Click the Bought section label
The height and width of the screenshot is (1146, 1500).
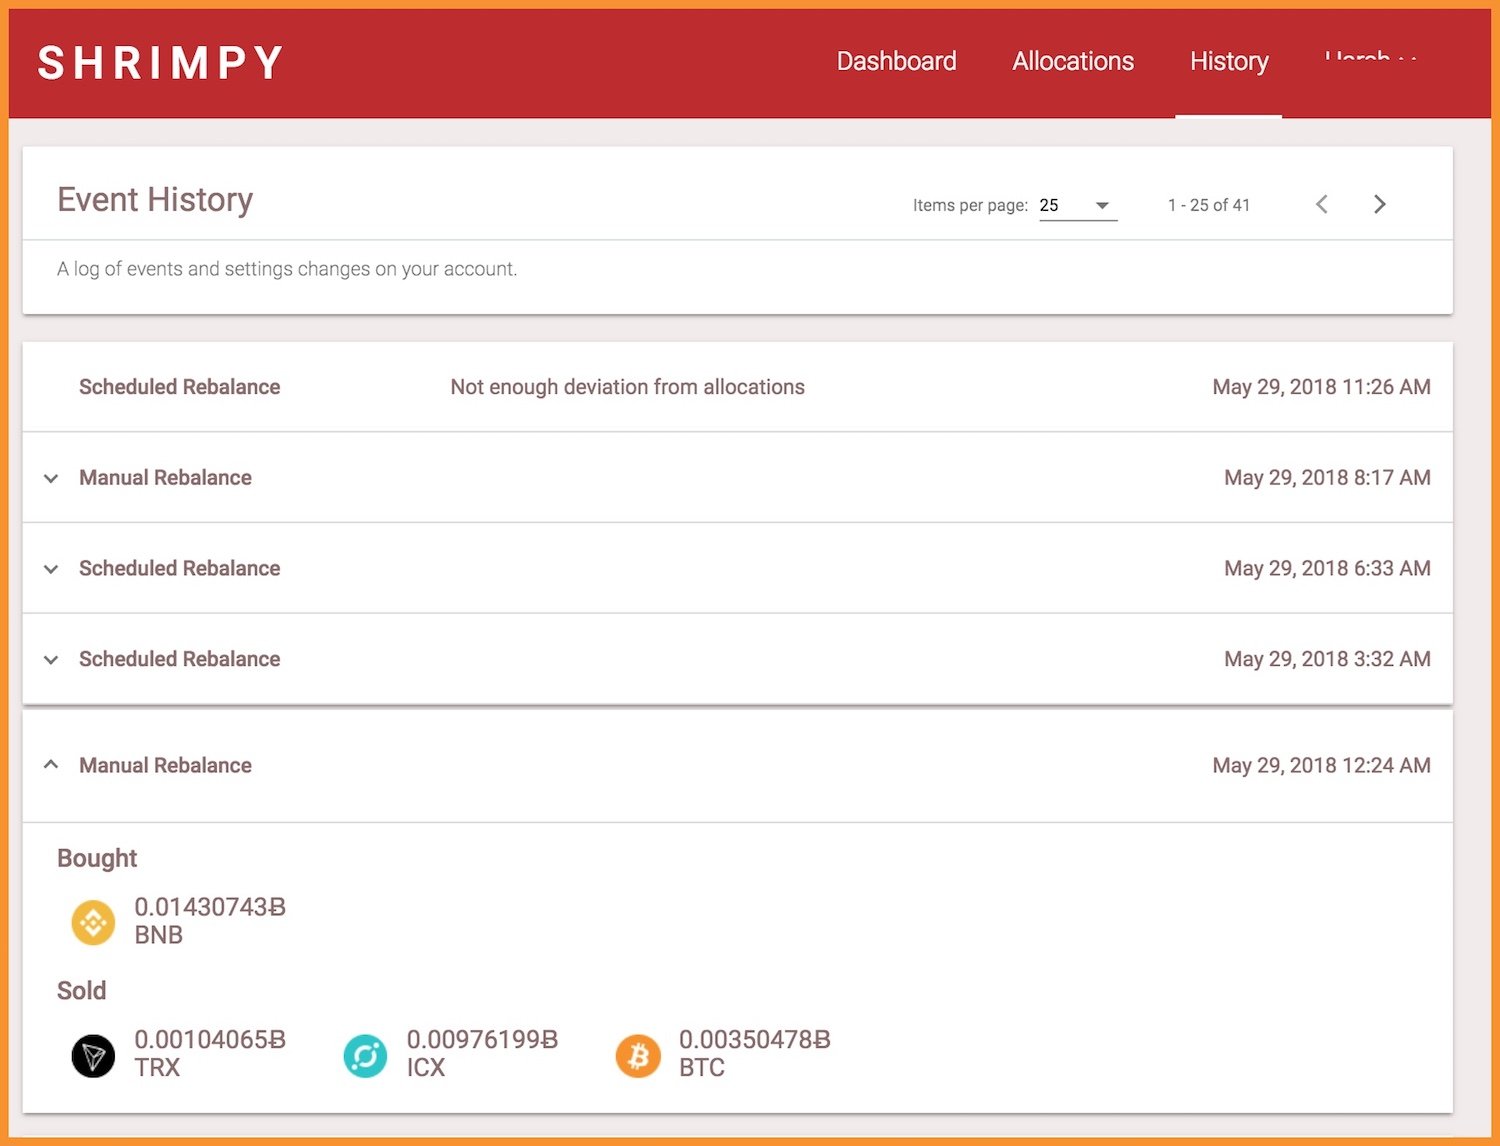point(97,858)
